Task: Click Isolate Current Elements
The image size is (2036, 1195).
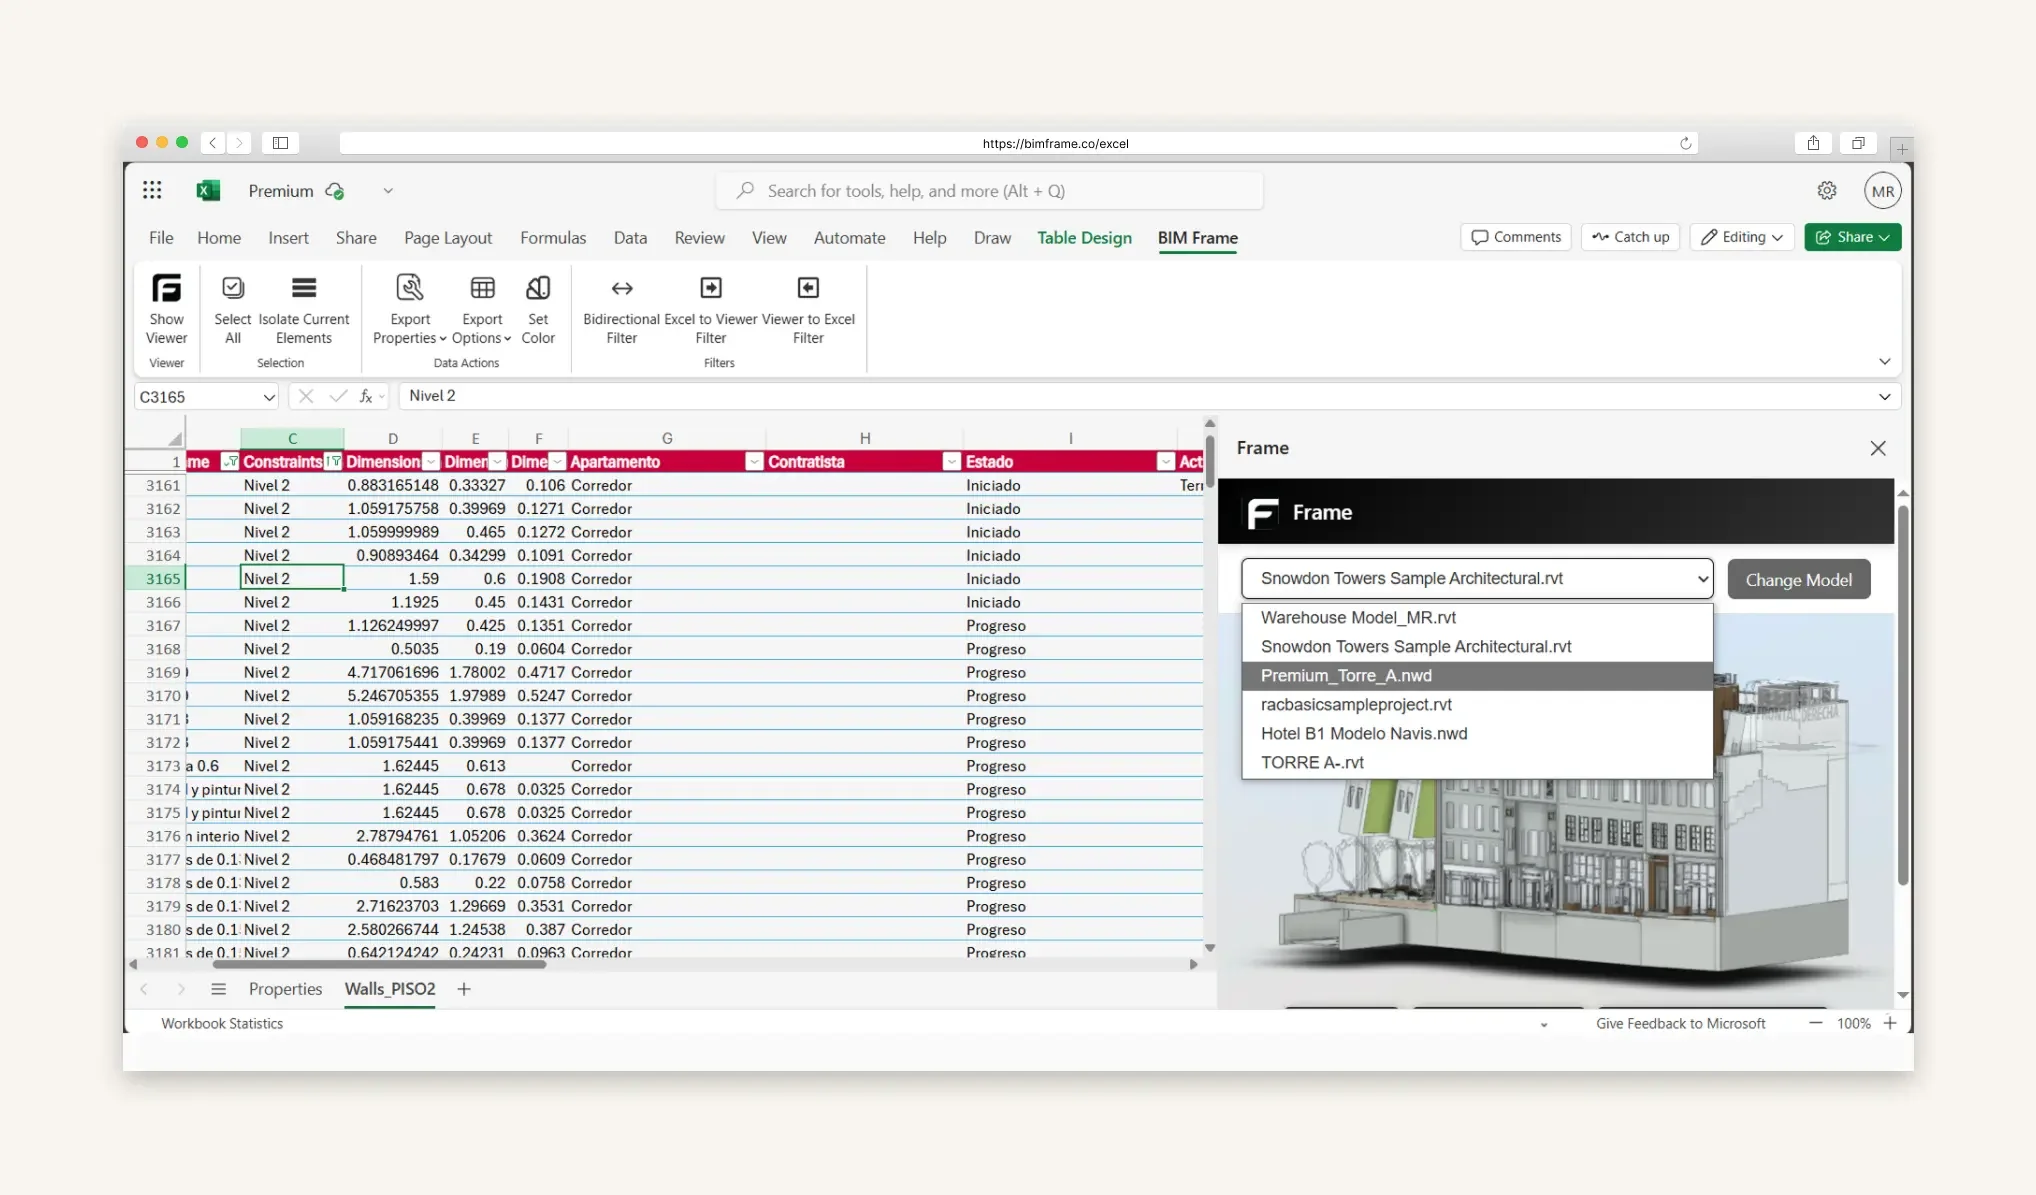Action: point(304,309)
